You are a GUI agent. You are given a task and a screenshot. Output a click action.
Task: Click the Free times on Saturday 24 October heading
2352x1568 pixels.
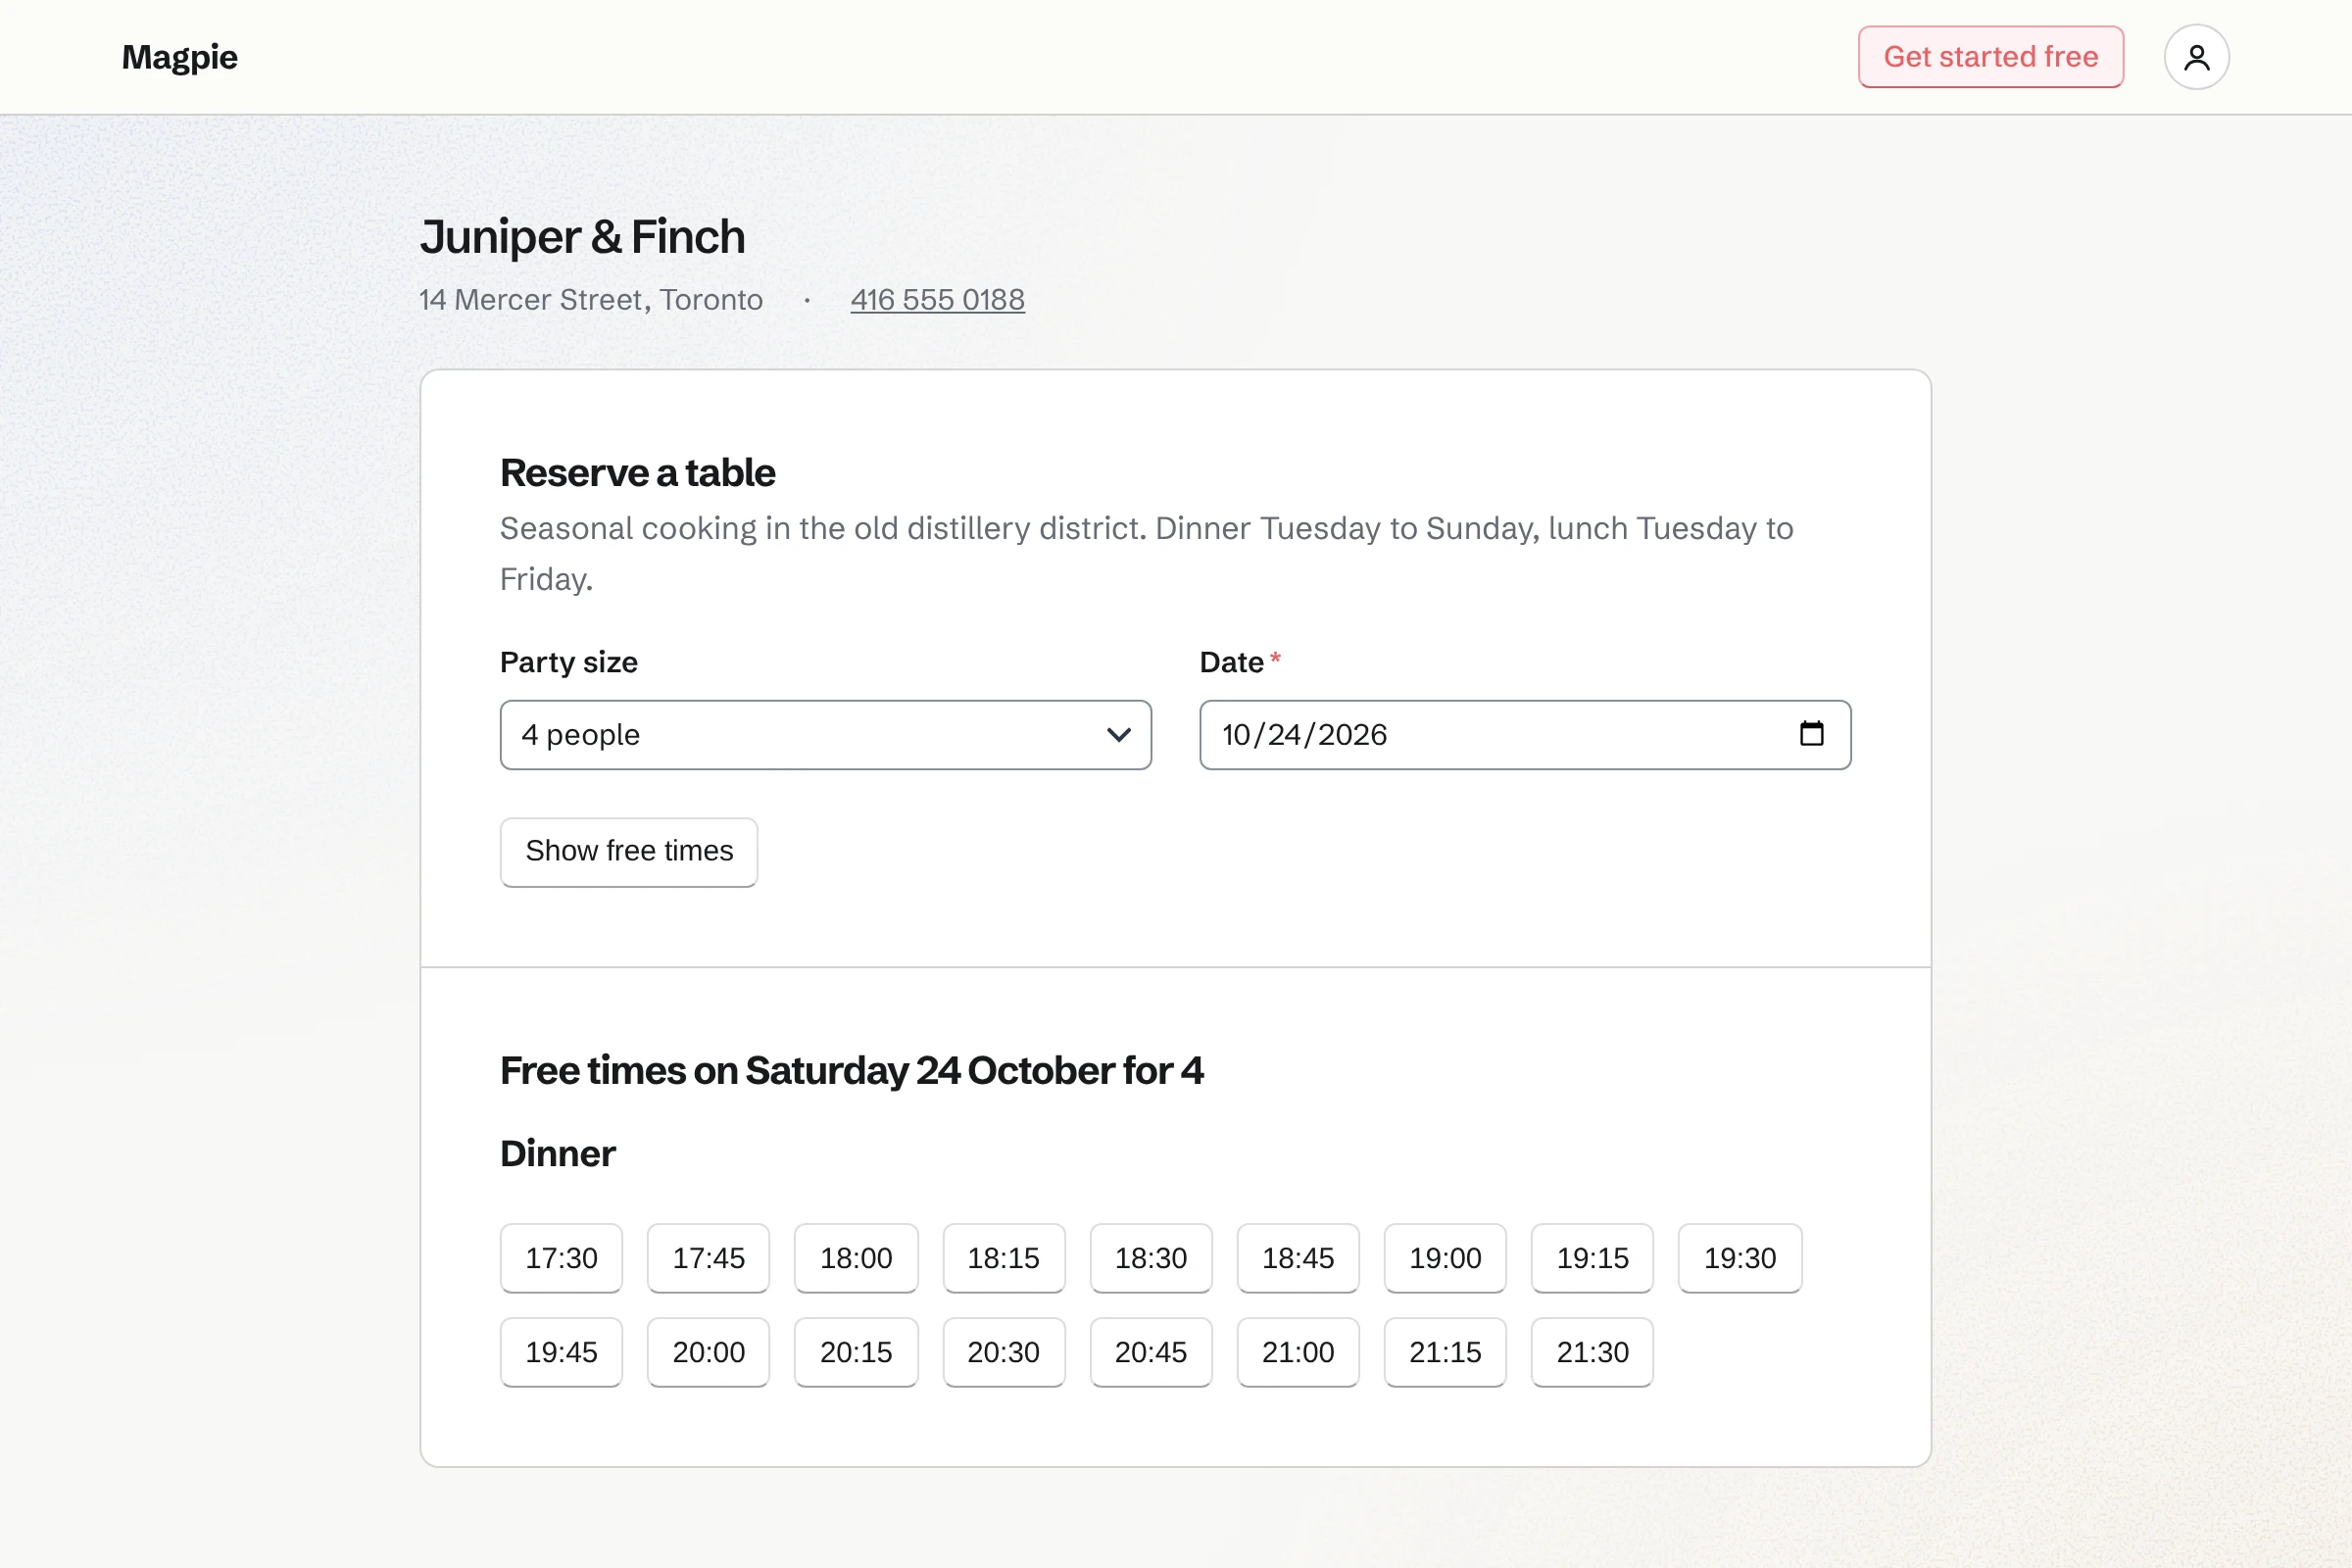click(x=851, y=1071)
